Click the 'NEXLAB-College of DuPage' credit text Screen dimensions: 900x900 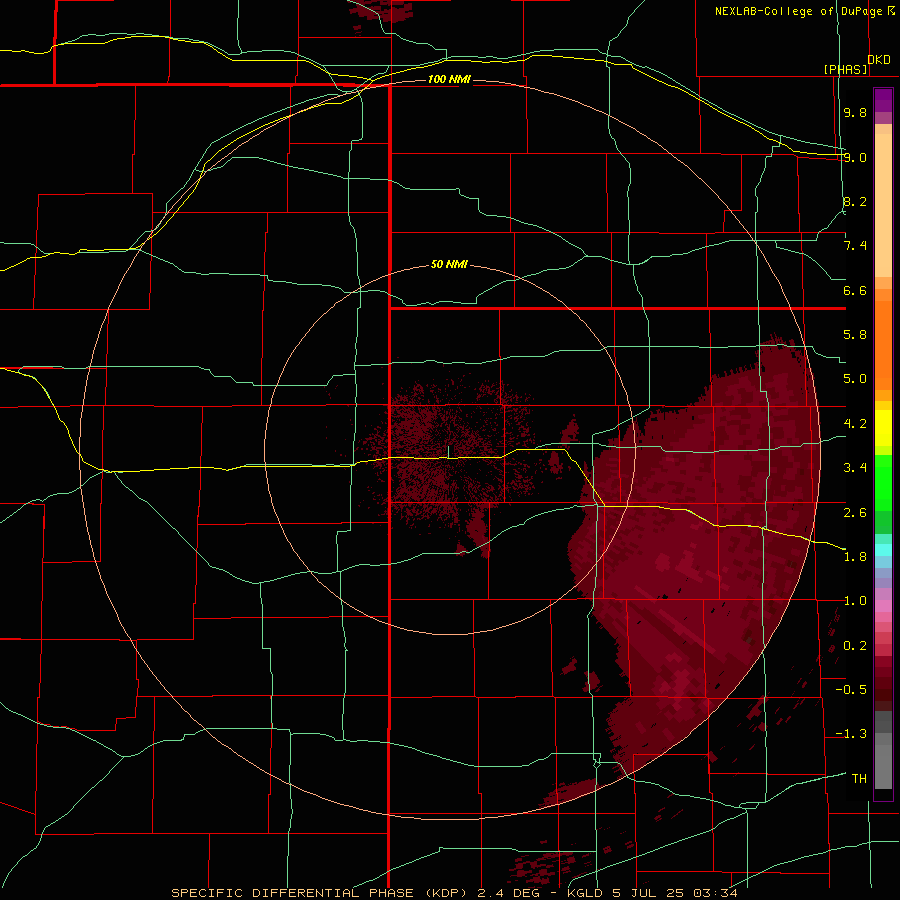coord(798,11)
